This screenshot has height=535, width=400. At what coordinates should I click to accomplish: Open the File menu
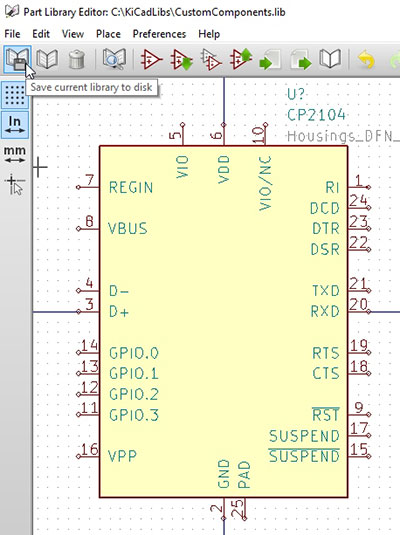tap(12, 34)
